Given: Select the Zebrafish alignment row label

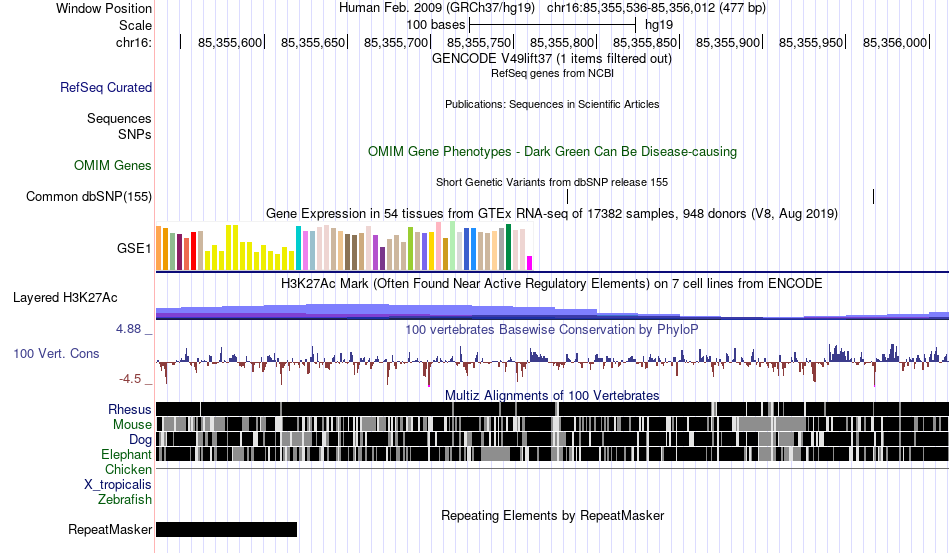Looking at the screenshot, I should pos(125,500).
